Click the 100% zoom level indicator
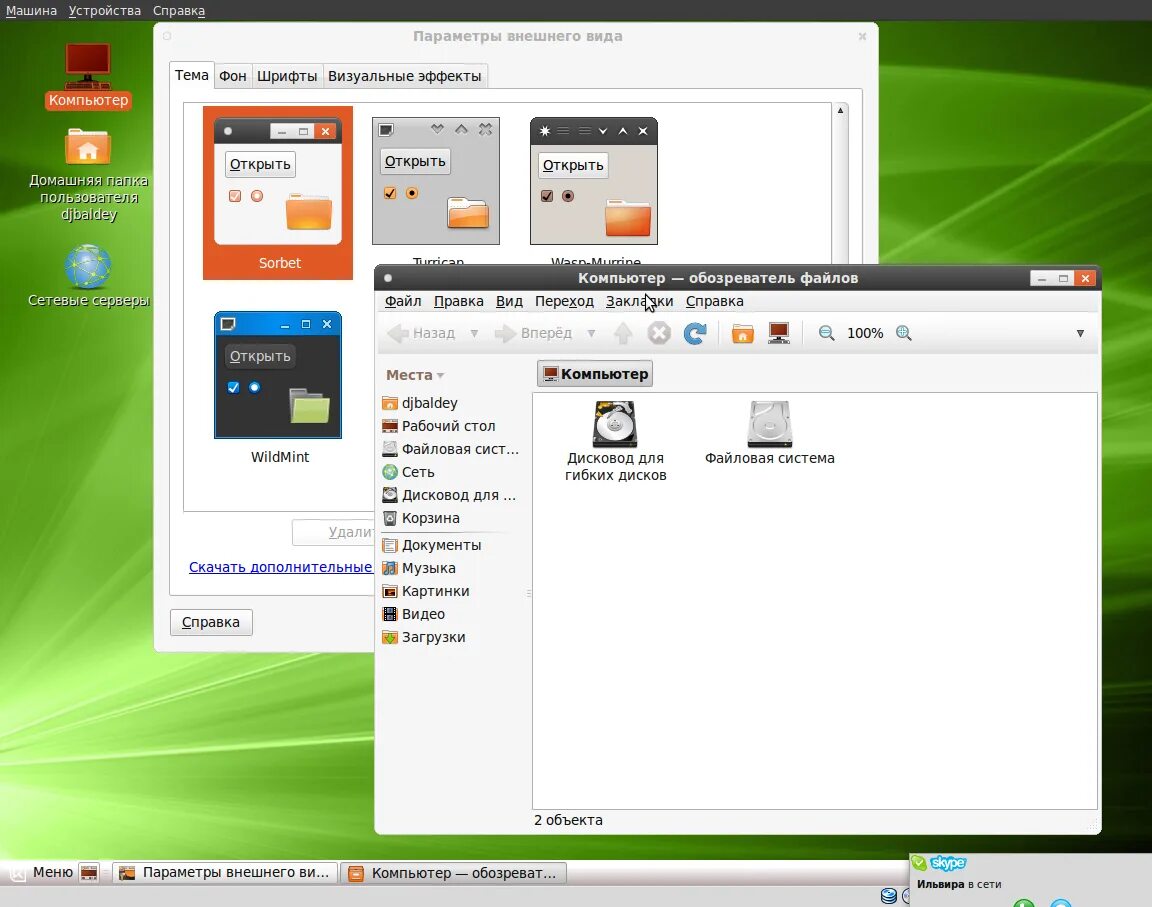Viewport: 1152px width, 907px height. point(865,333)
